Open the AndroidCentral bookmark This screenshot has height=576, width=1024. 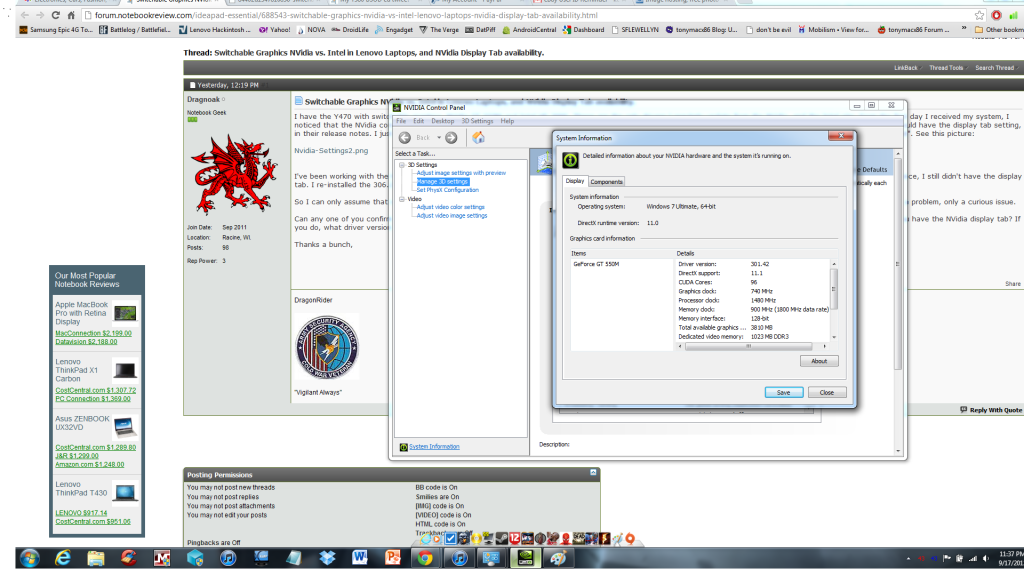(x=529, y=29)
